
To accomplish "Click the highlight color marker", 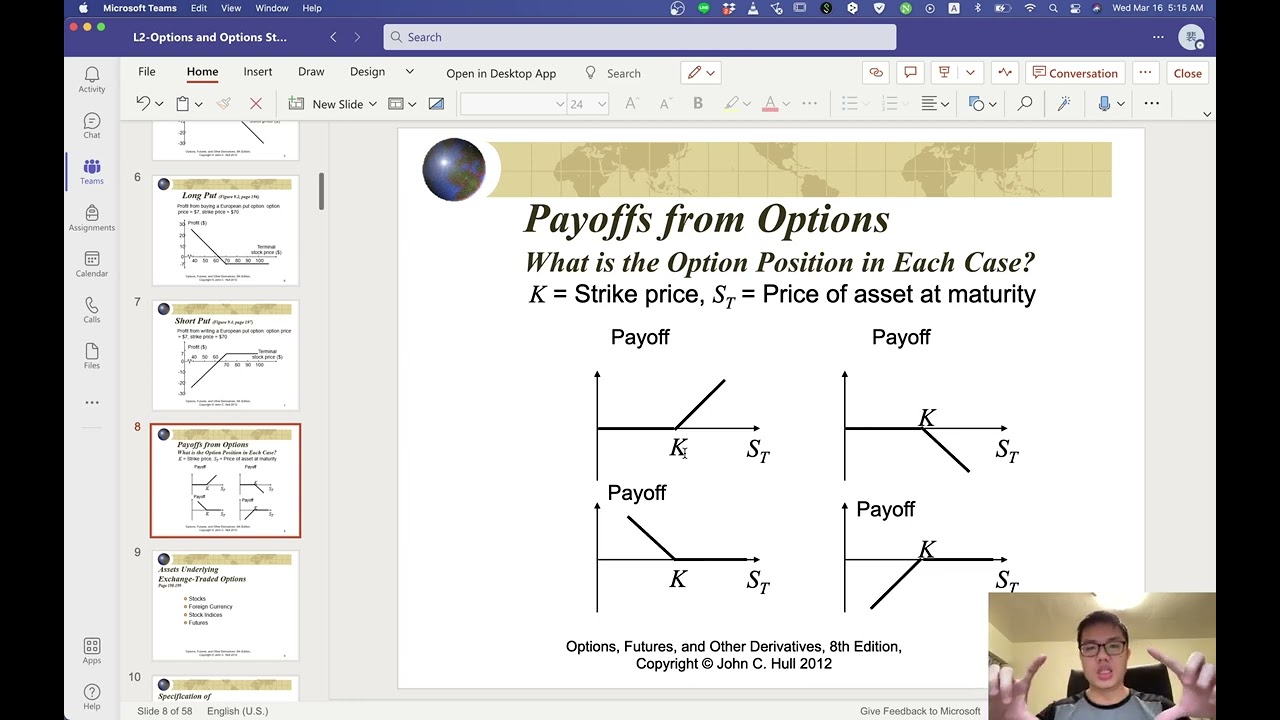I will (x=732, y=103).
